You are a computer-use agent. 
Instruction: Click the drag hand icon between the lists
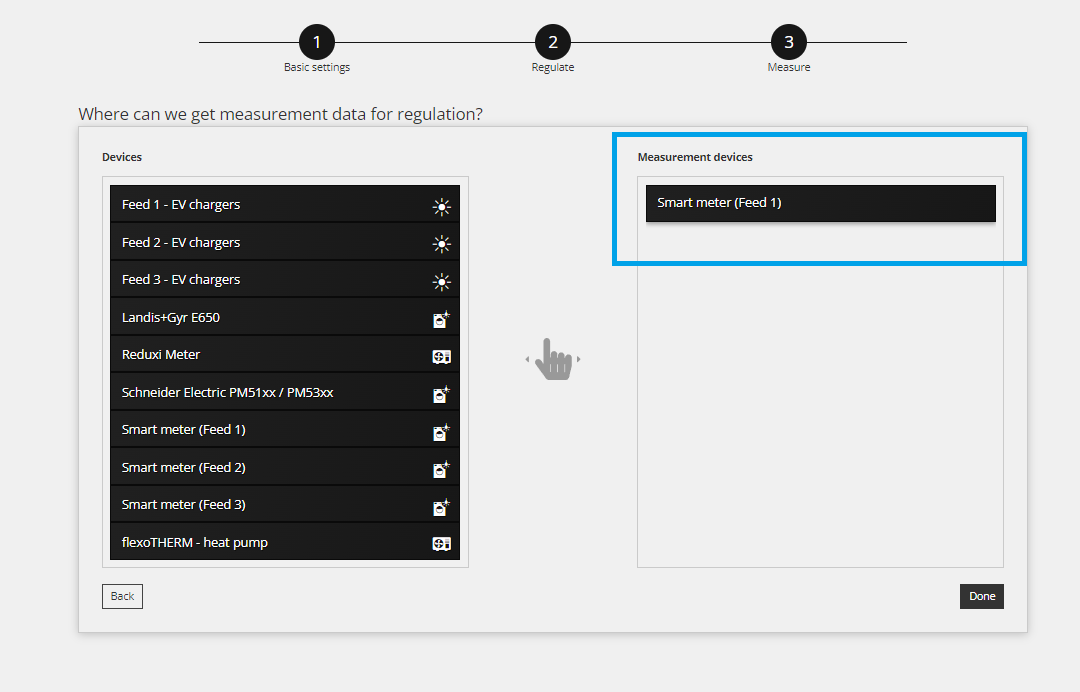click(553, 359)
